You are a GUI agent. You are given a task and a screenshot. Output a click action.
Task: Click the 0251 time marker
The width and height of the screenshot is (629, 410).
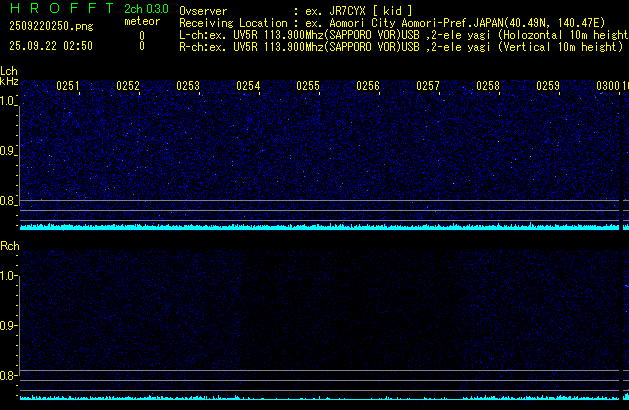click(x=68, y=86)
